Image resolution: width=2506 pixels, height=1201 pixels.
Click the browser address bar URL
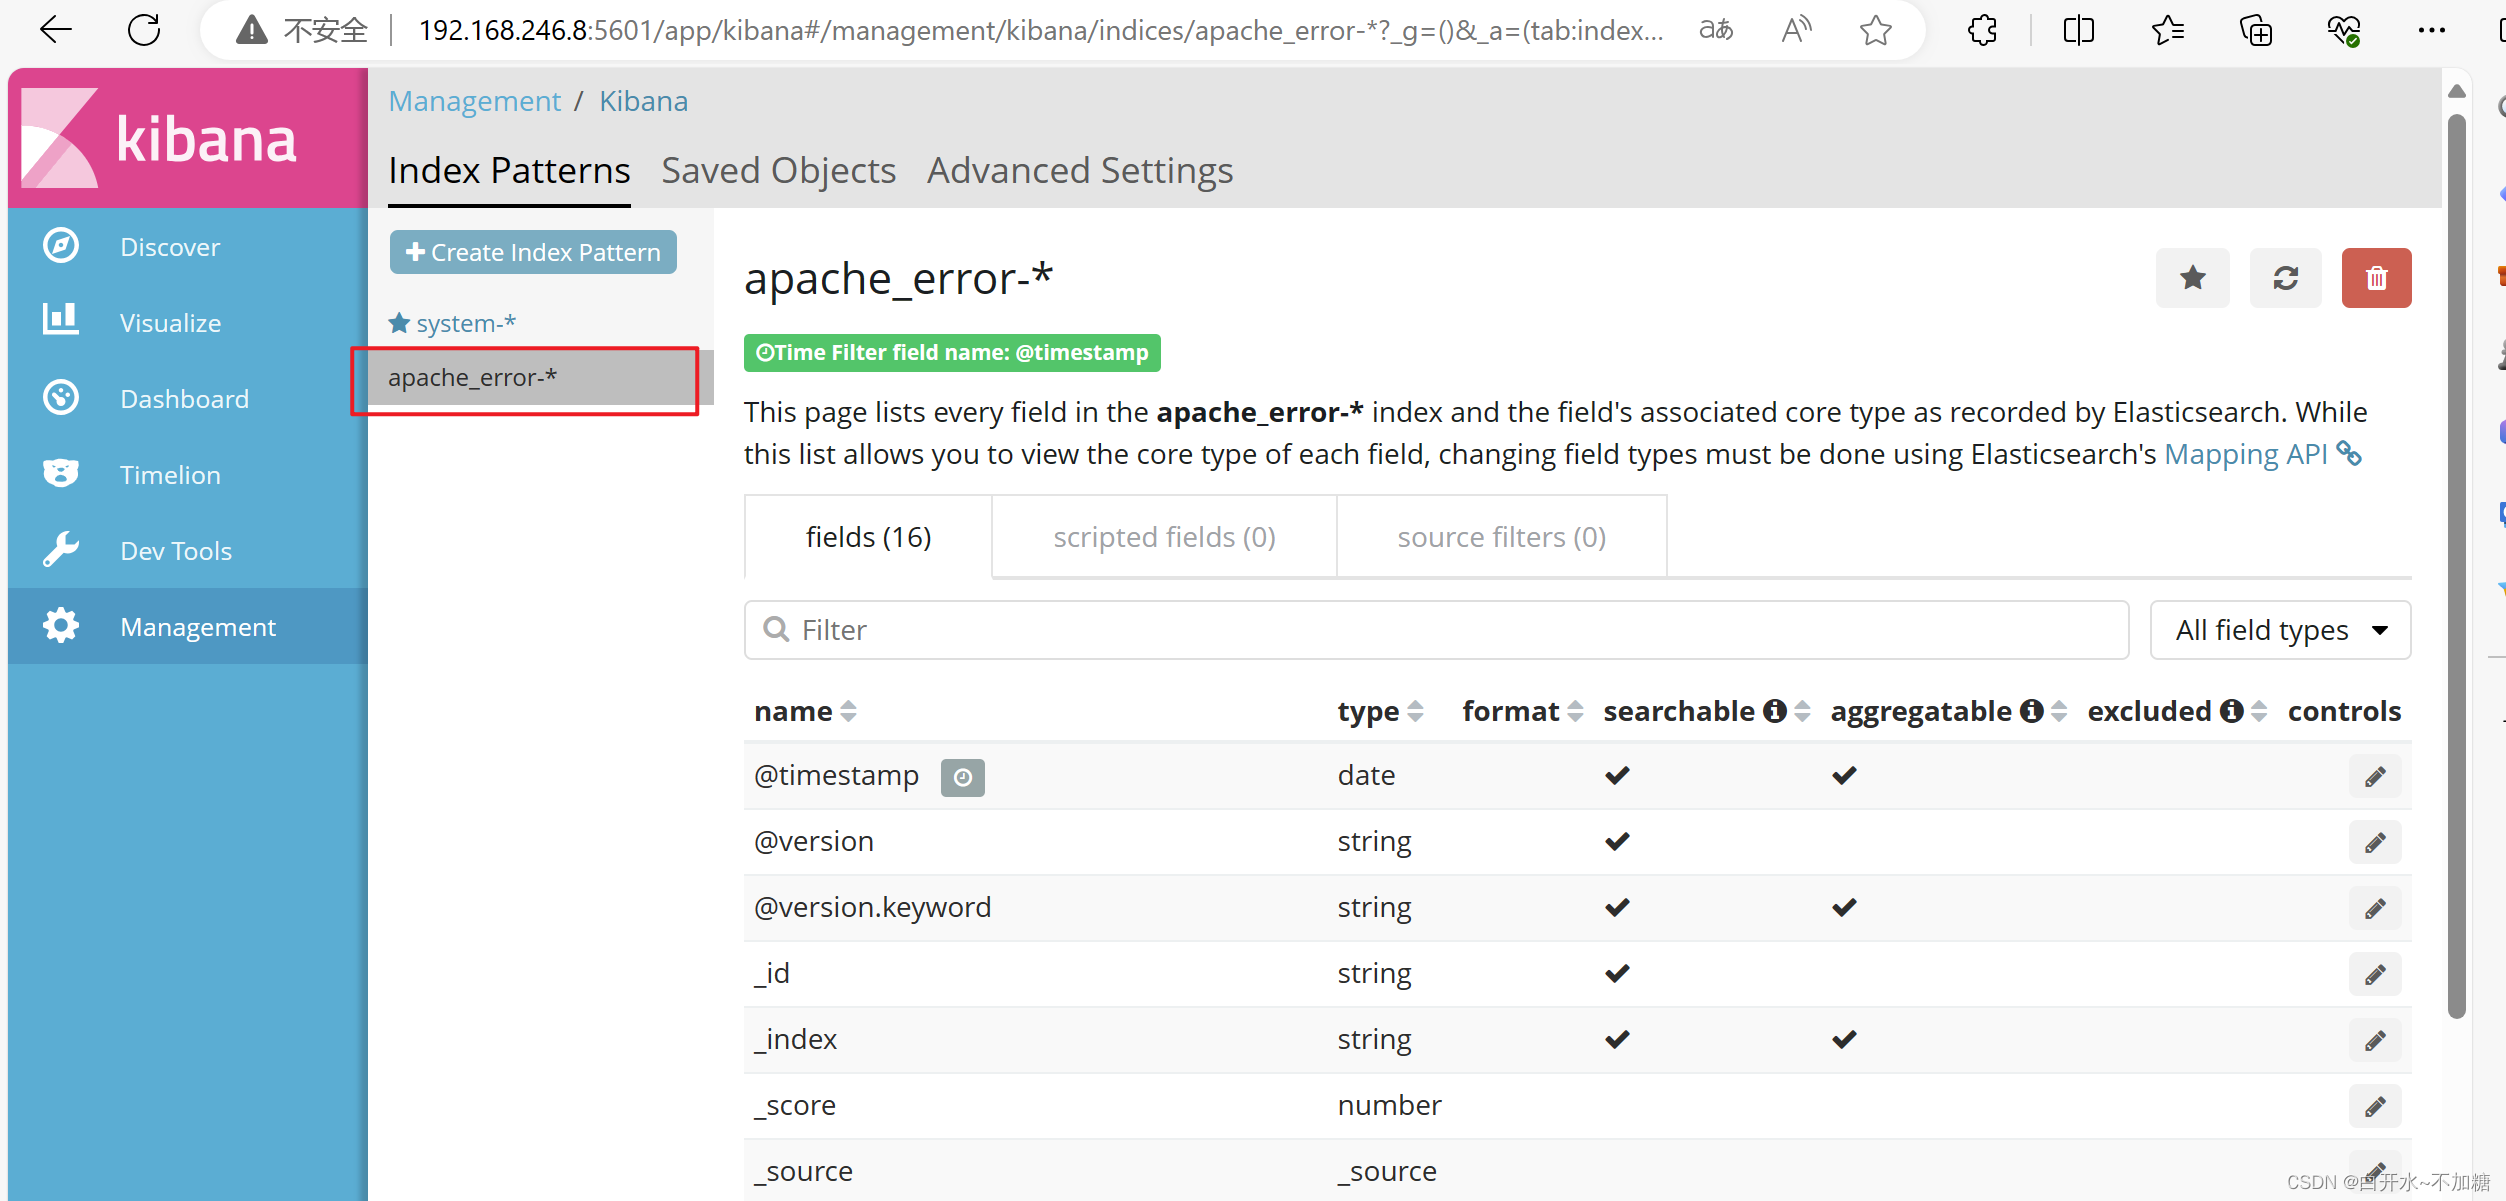coord(1040,30)
